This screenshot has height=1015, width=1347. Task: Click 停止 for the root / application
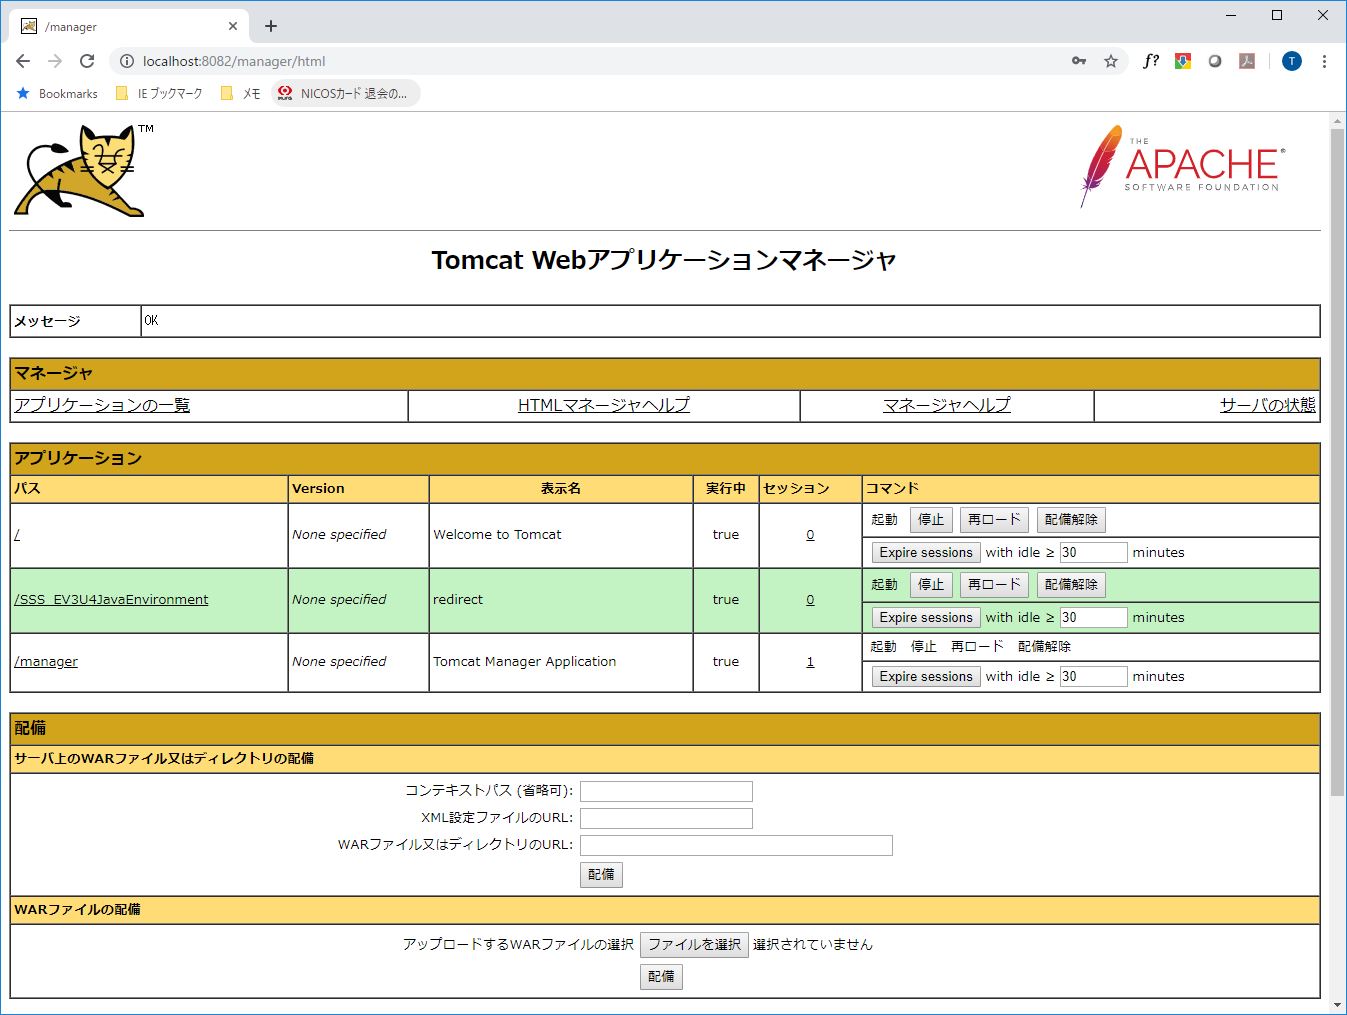931,520
